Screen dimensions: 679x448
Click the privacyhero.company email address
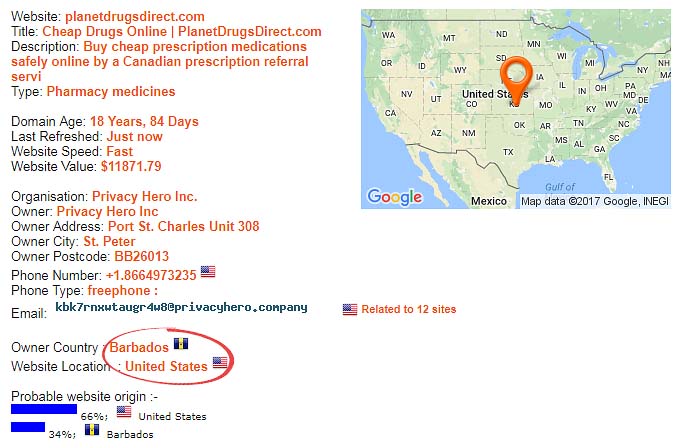181,308
